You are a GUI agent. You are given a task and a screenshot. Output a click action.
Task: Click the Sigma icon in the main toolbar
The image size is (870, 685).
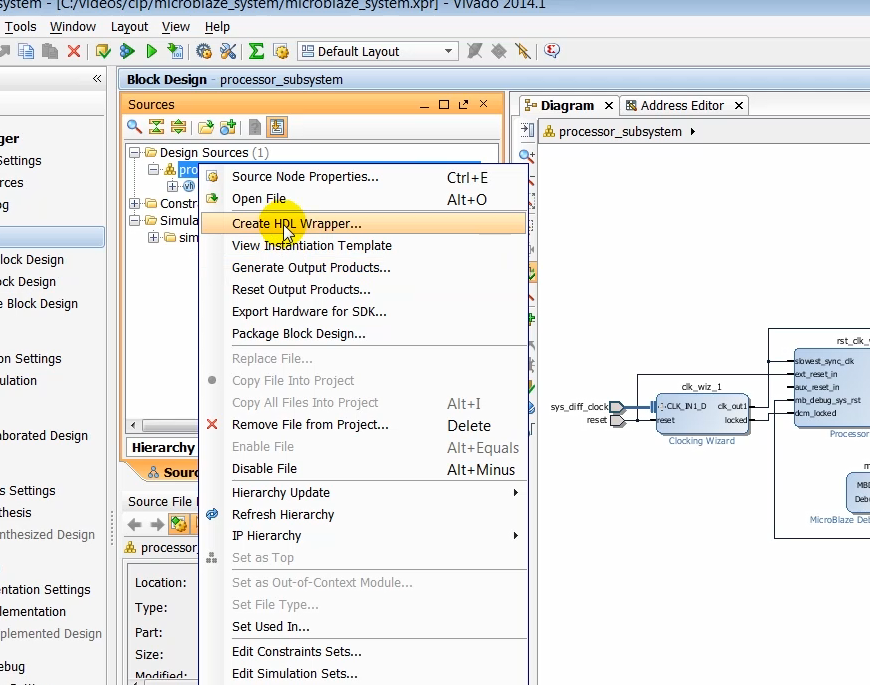coord(256,51)
